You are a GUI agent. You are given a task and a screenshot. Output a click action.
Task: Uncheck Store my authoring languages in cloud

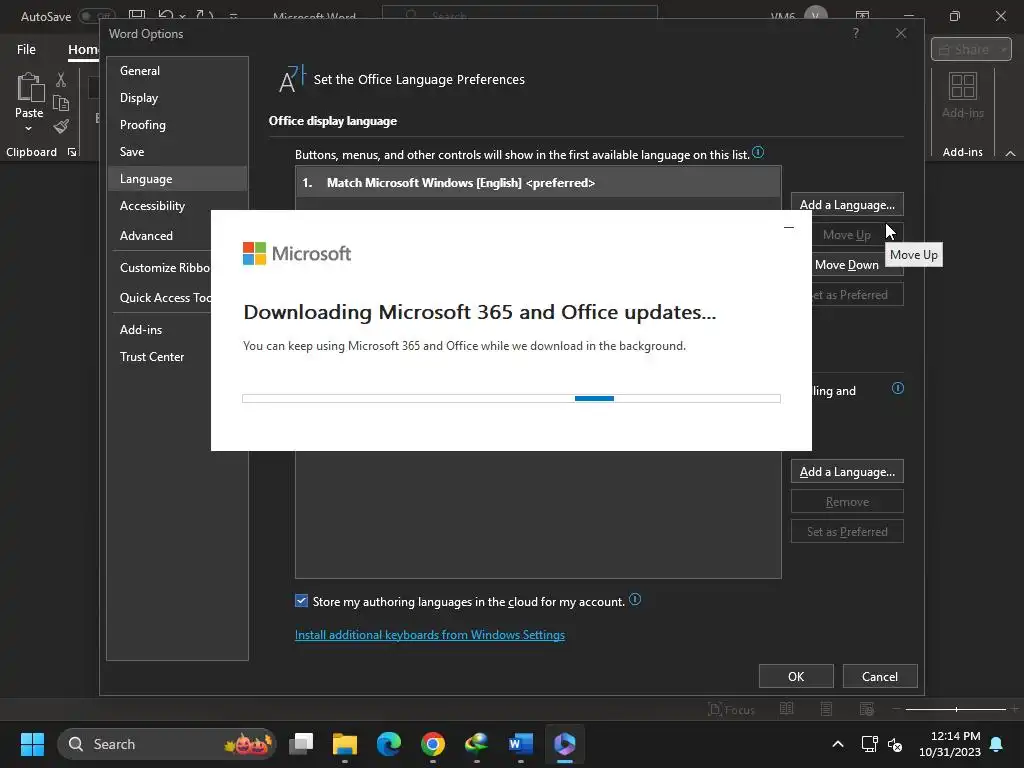(x=301, y=601)
